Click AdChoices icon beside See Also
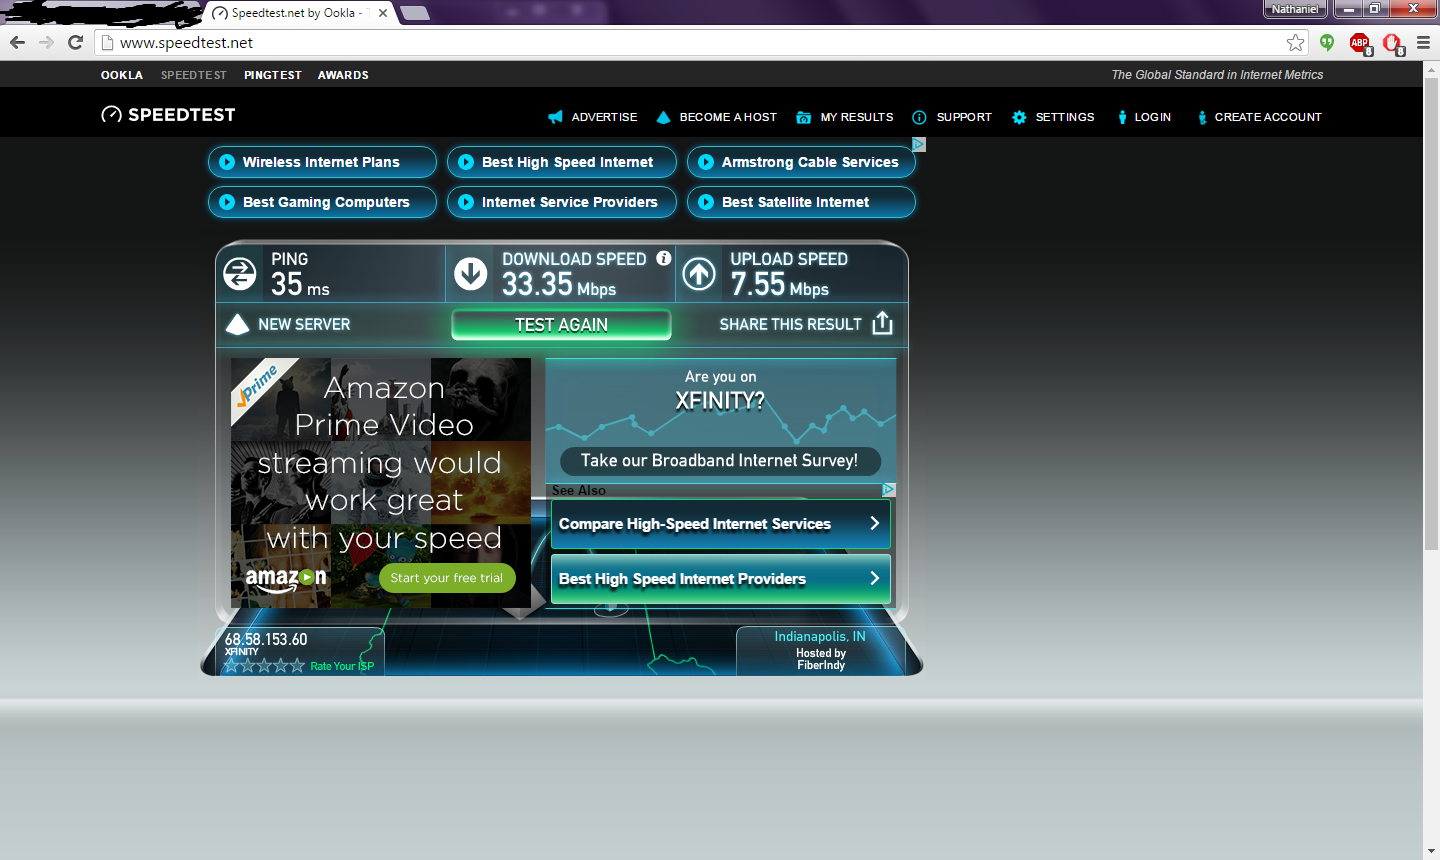This screenshot has height=860, width=1440. point(888,490)
